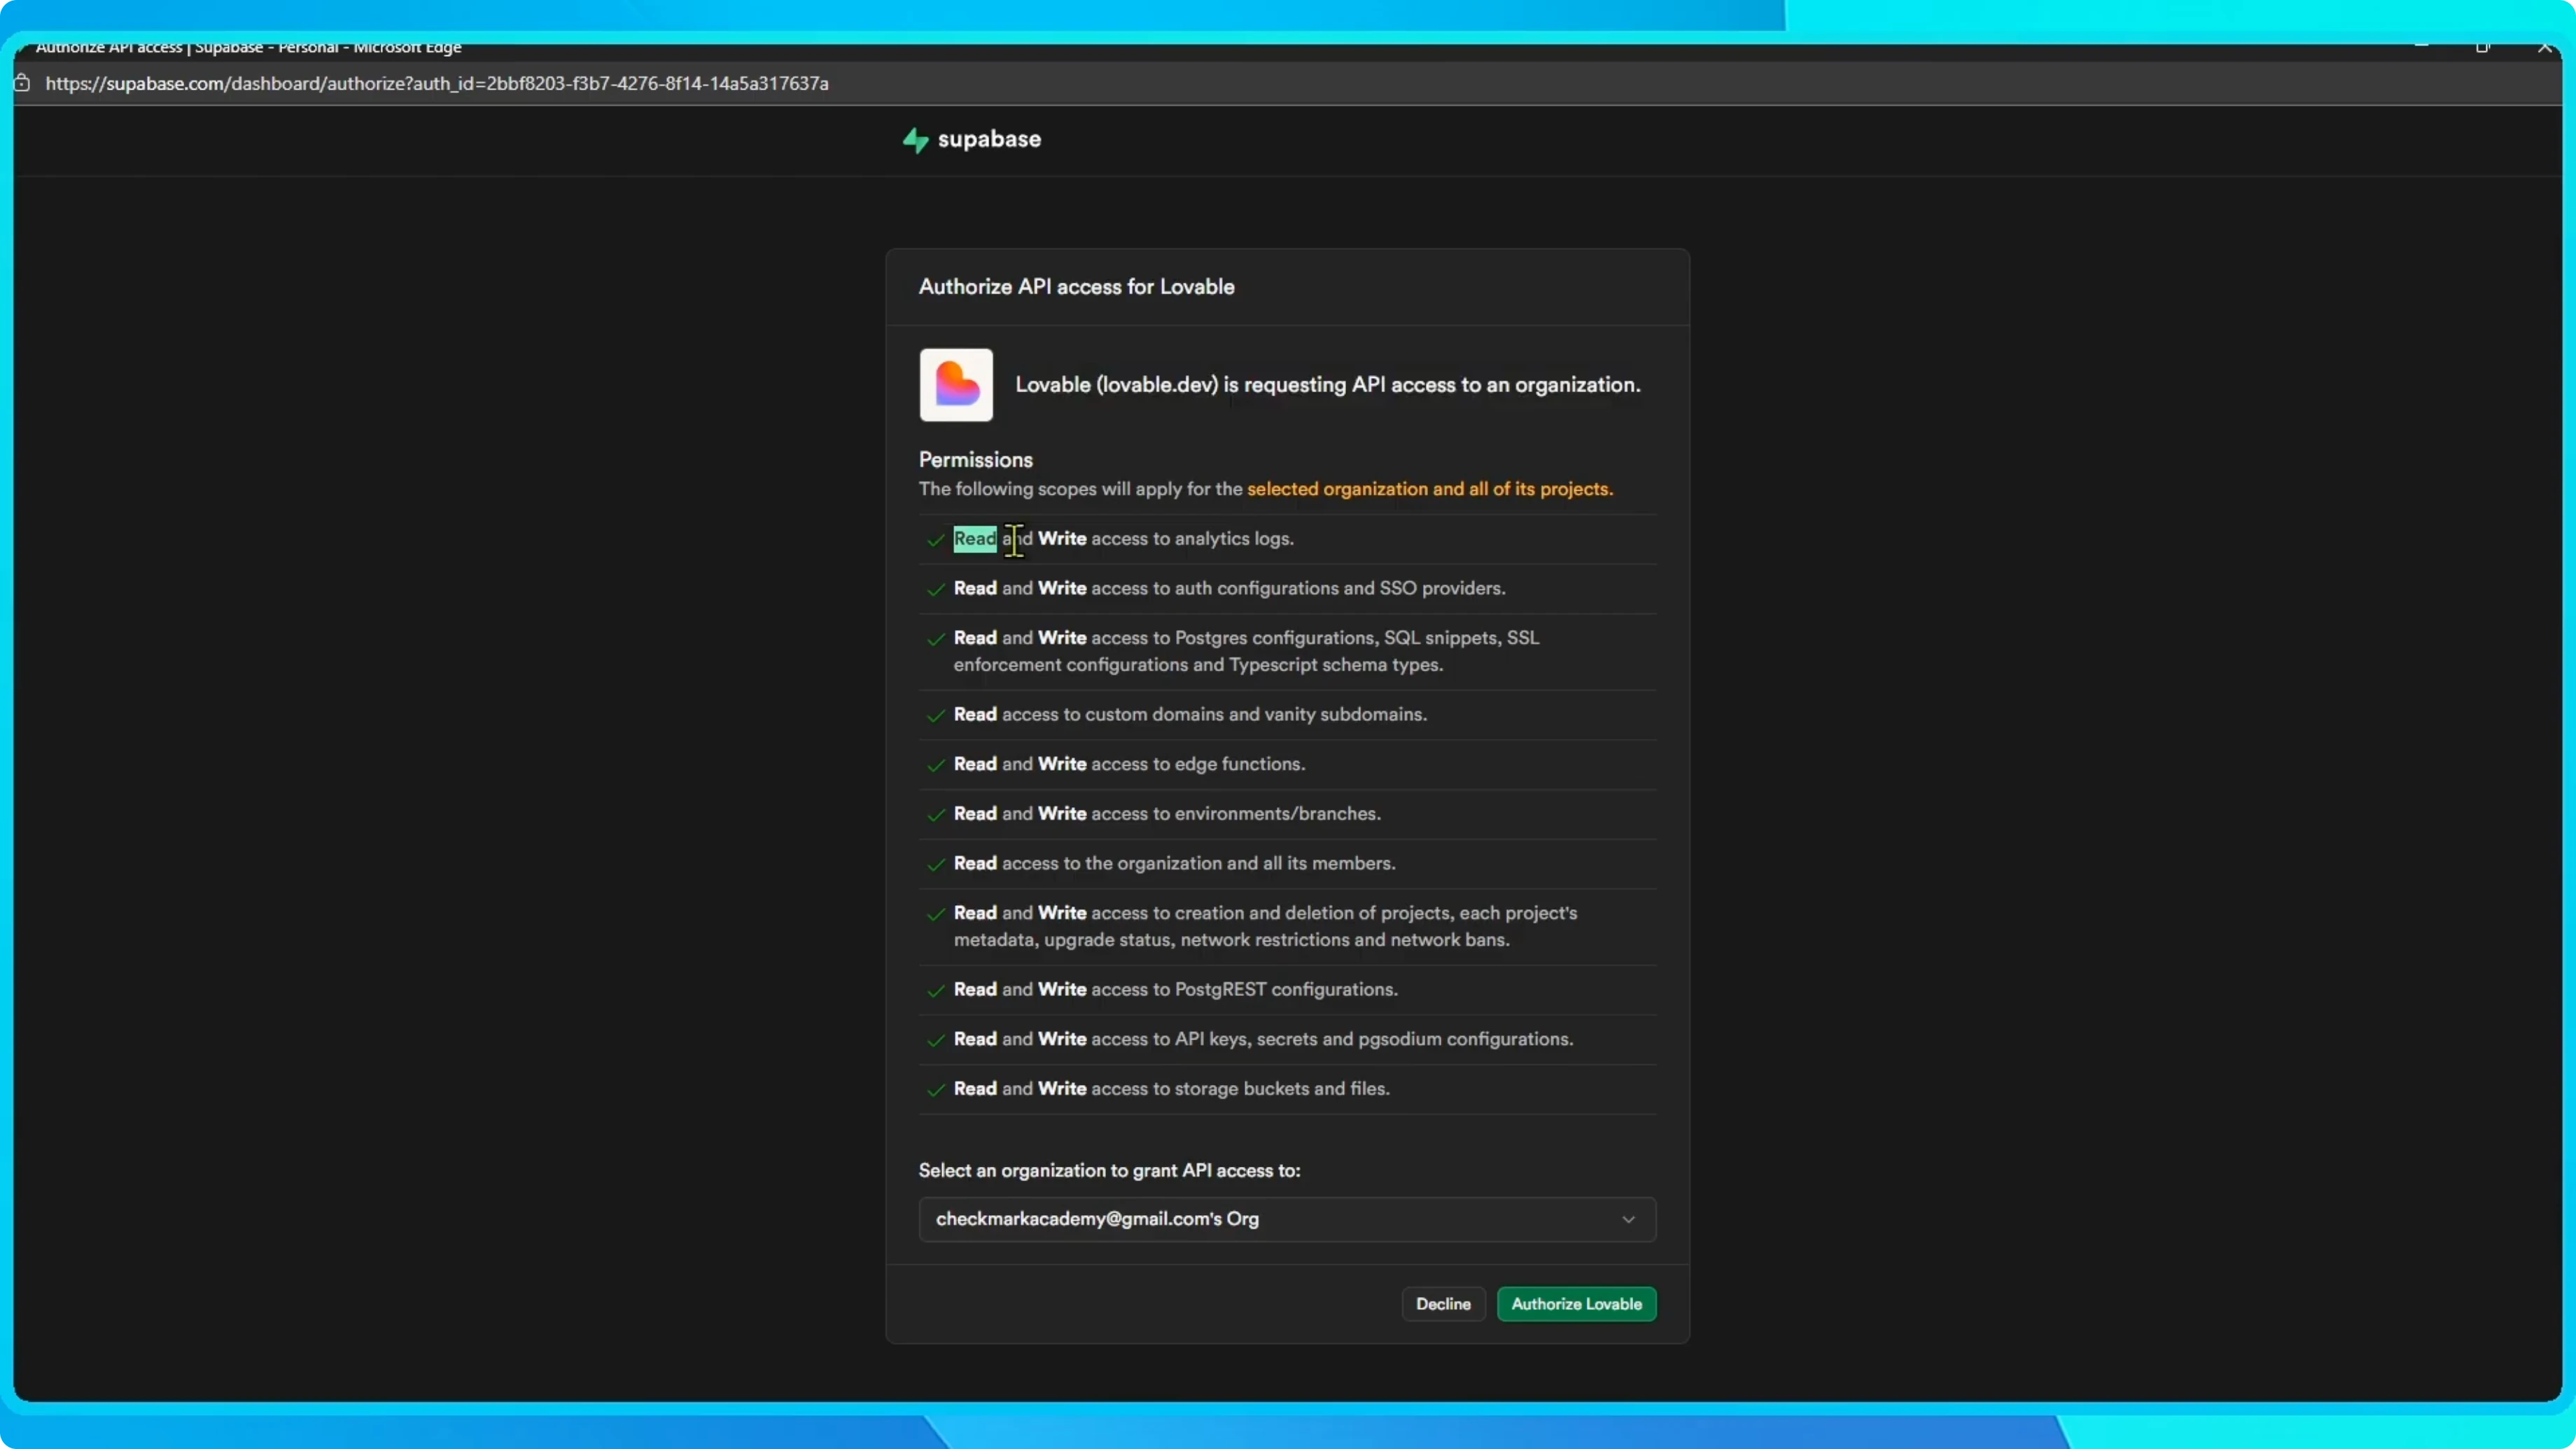This screenshot has width=2576, height=1449.
Task: Decline the API access request
Action: click(x=1443, y=1304)
